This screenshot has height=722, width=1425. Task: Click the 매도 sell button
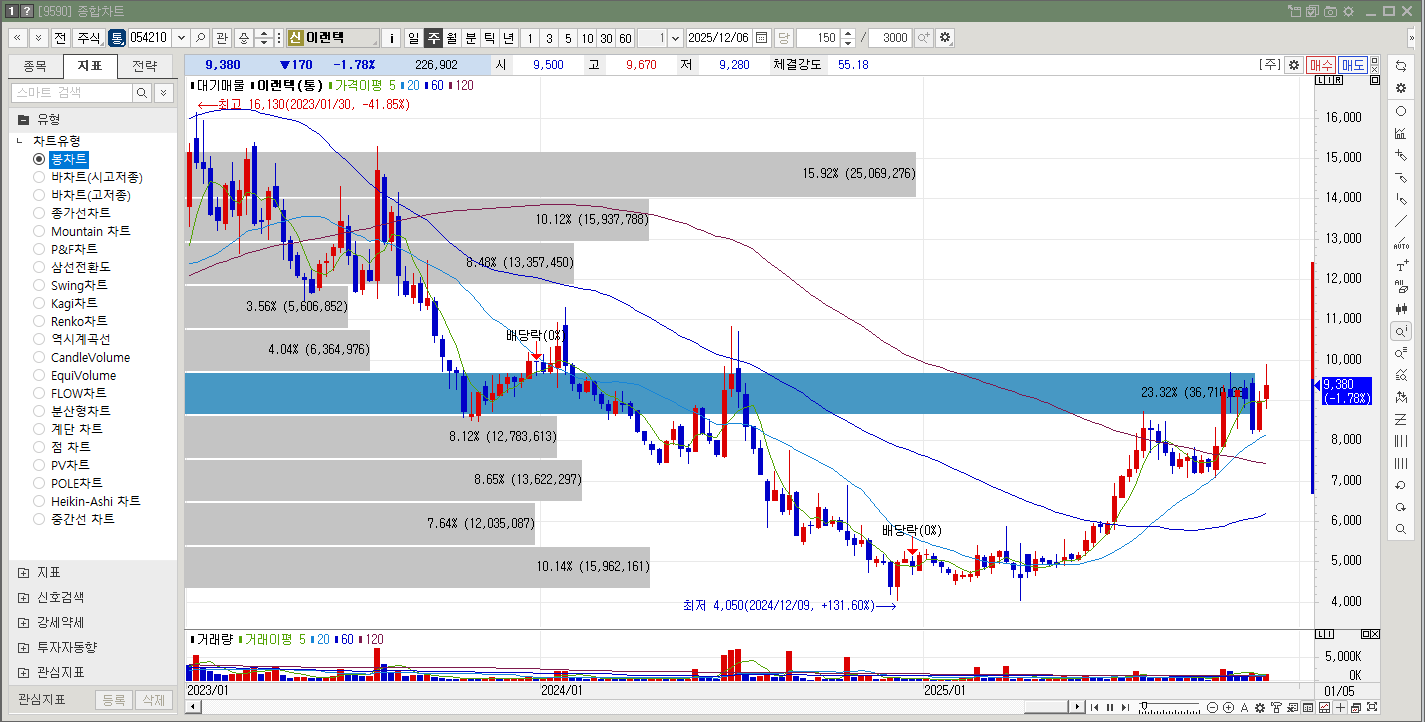(x=1354, y=65)
